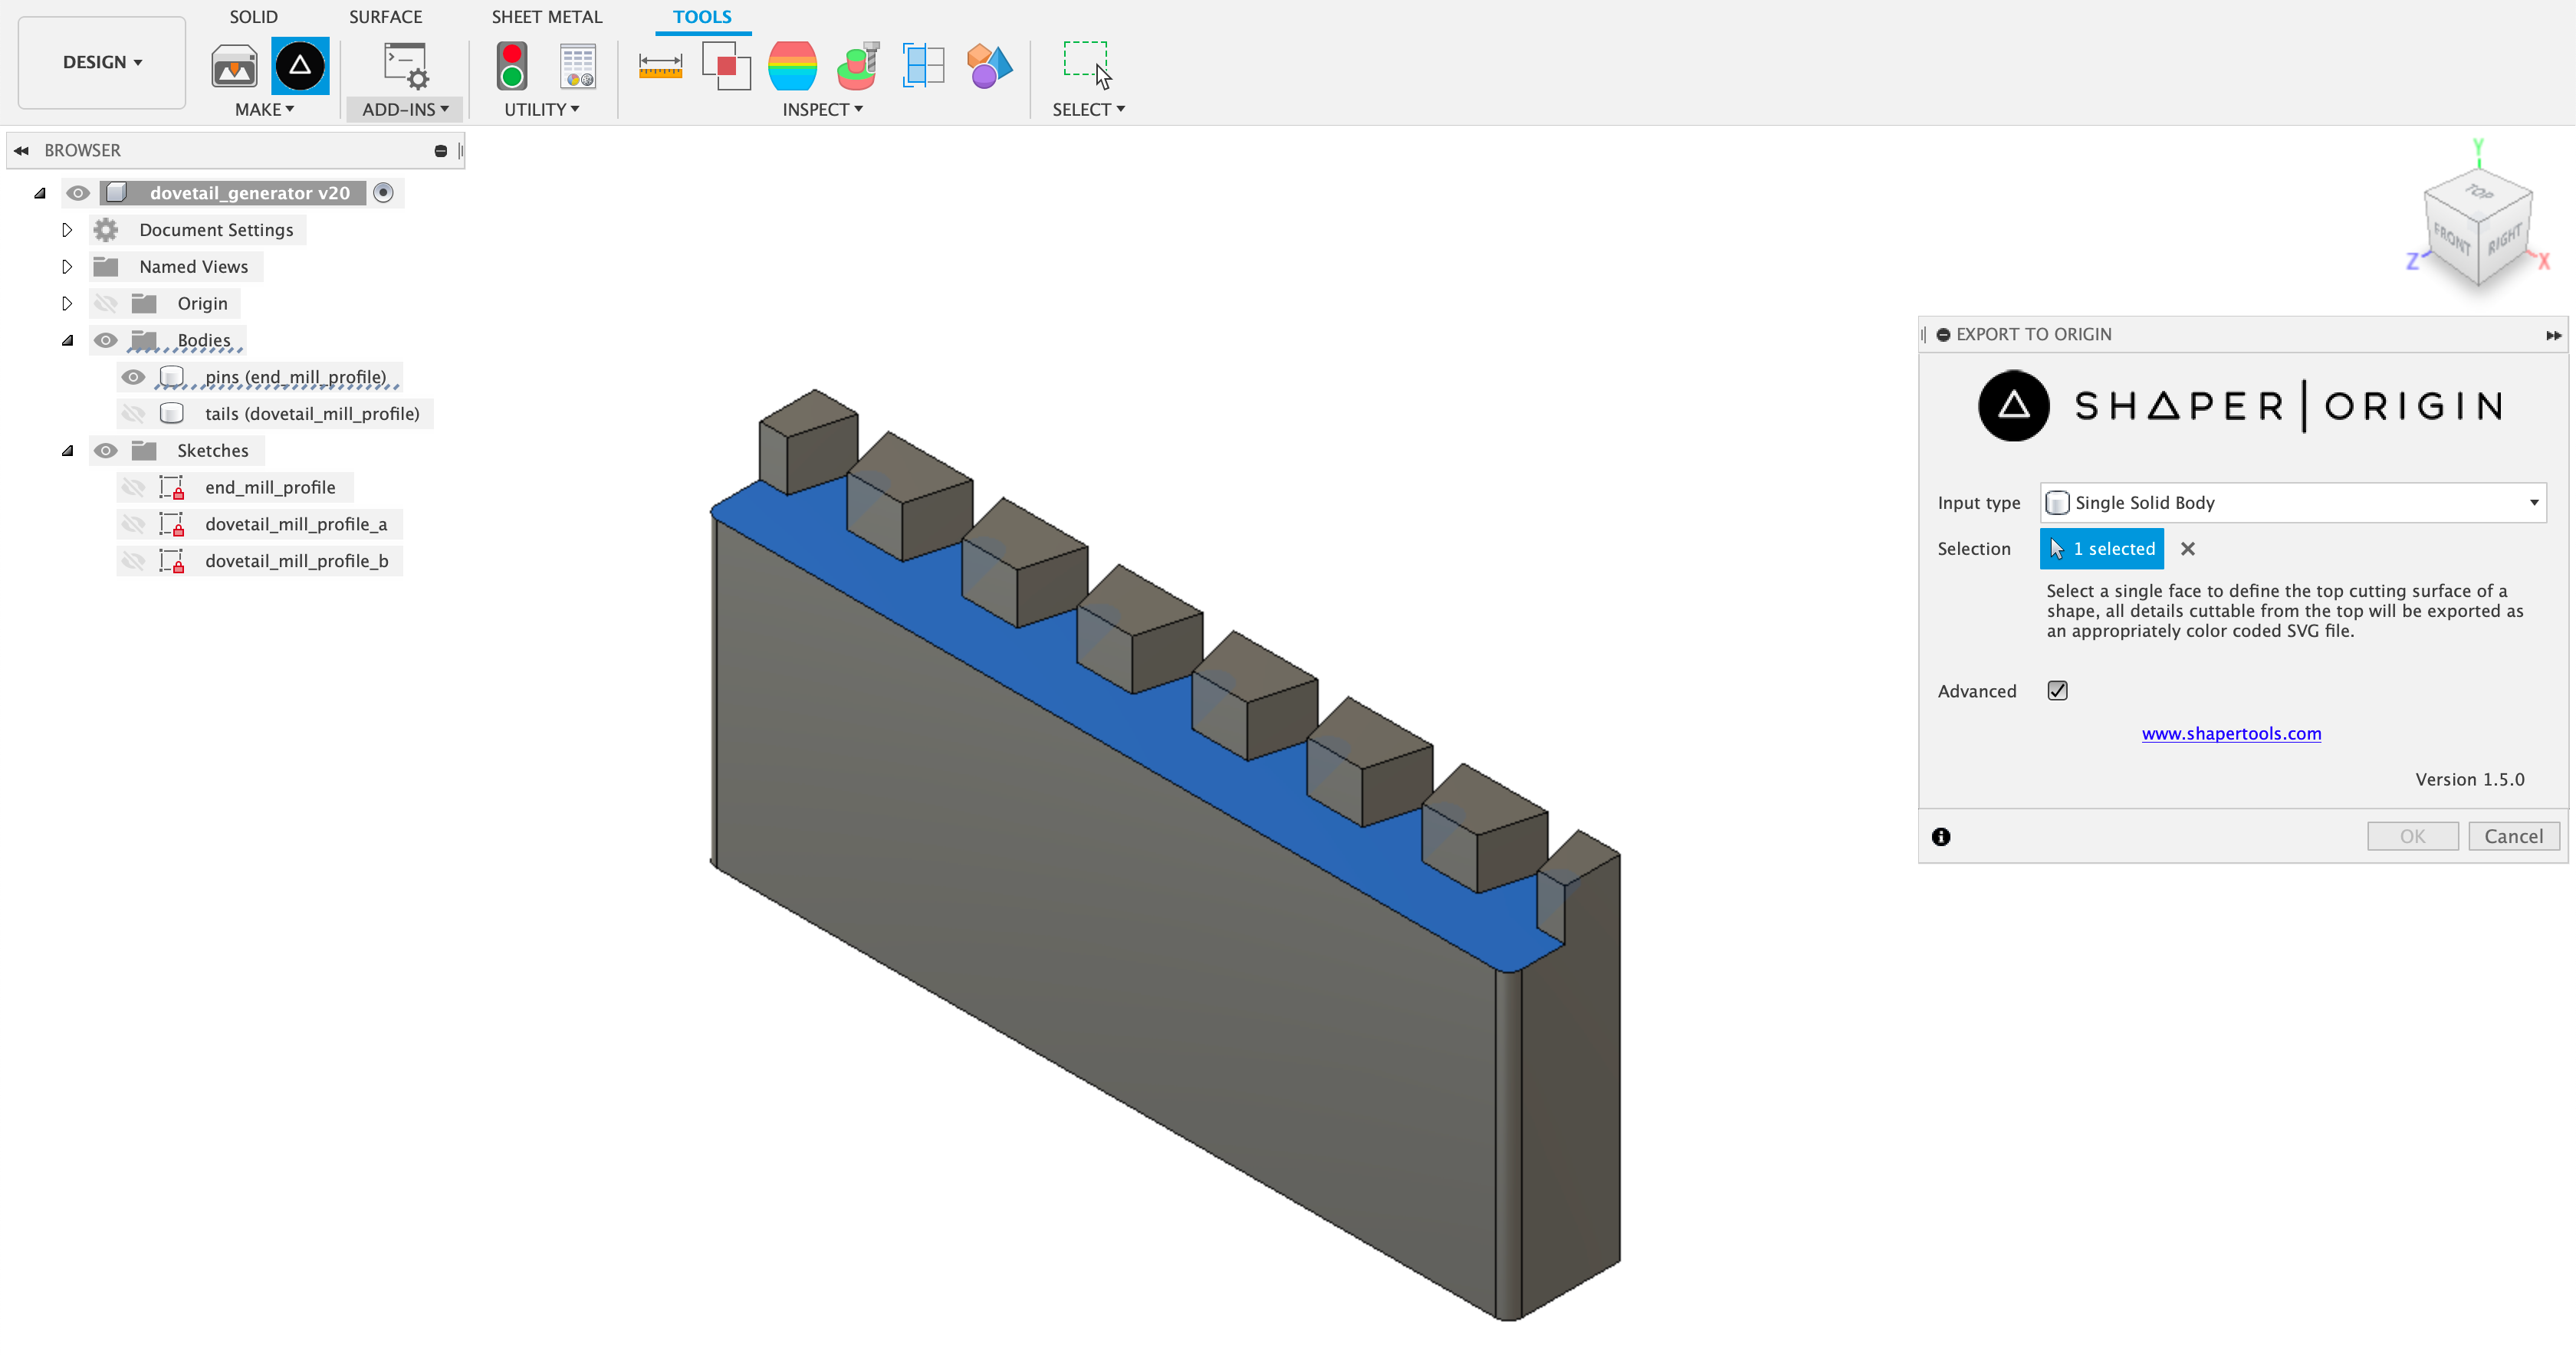Screen dimensions: 2576x1355
Task: Hide the pins (end_mill_profile) body
Action: (133, 377)
